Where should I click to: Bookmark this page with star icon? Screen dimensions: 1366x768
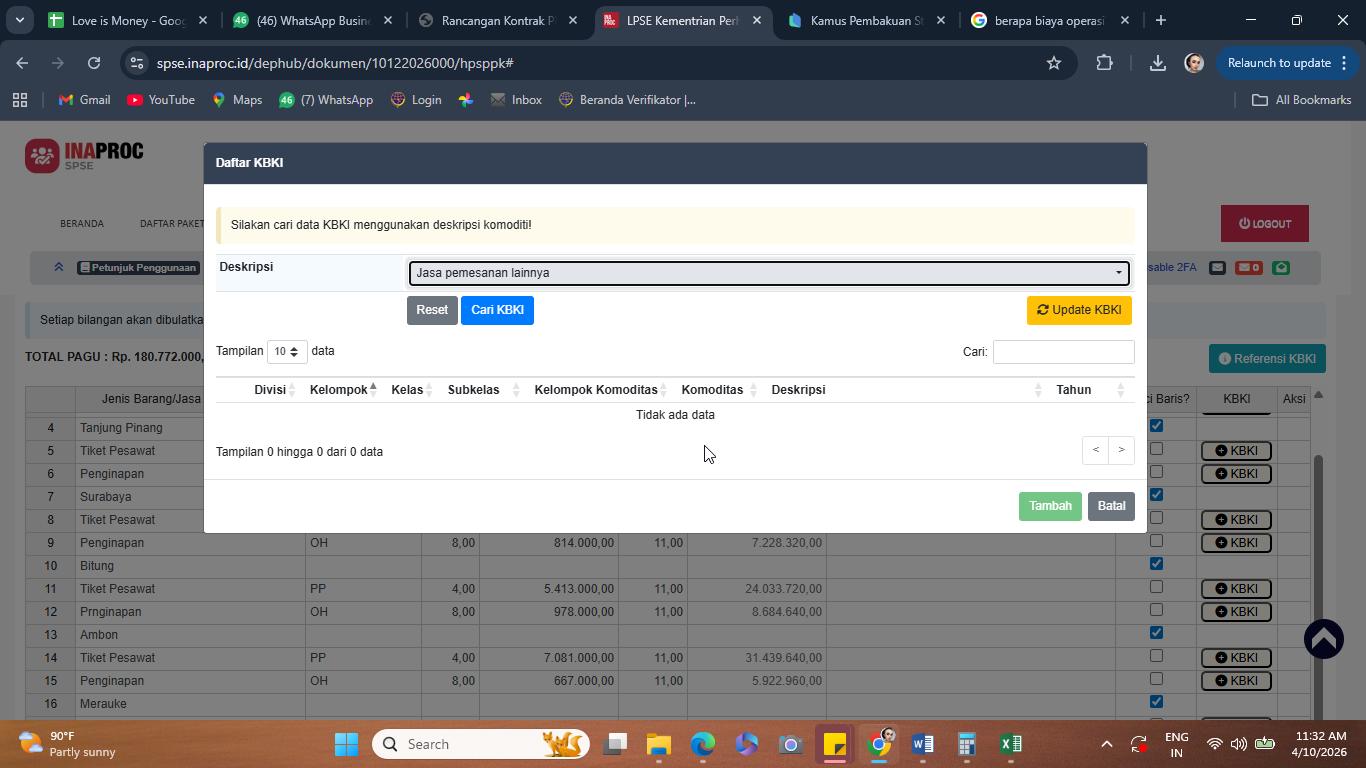point(1053,63)
